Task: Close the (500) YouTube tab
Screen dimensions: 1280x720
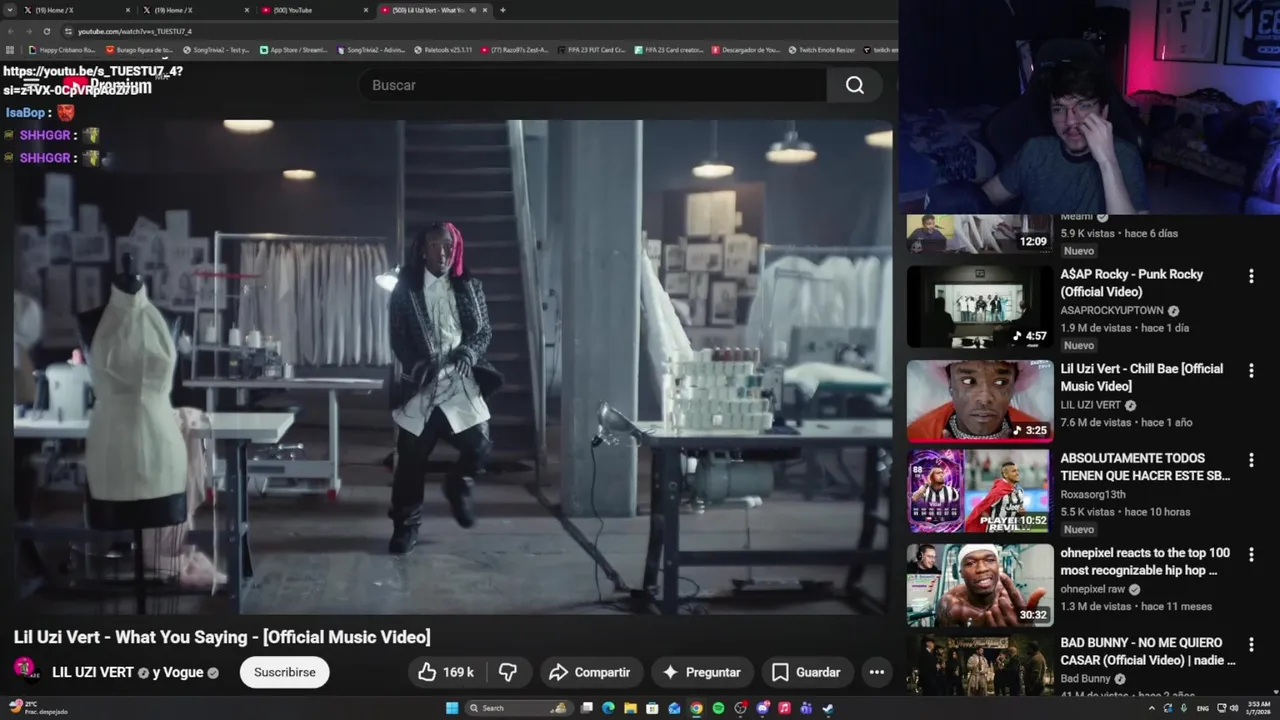Action: (366, 10)
